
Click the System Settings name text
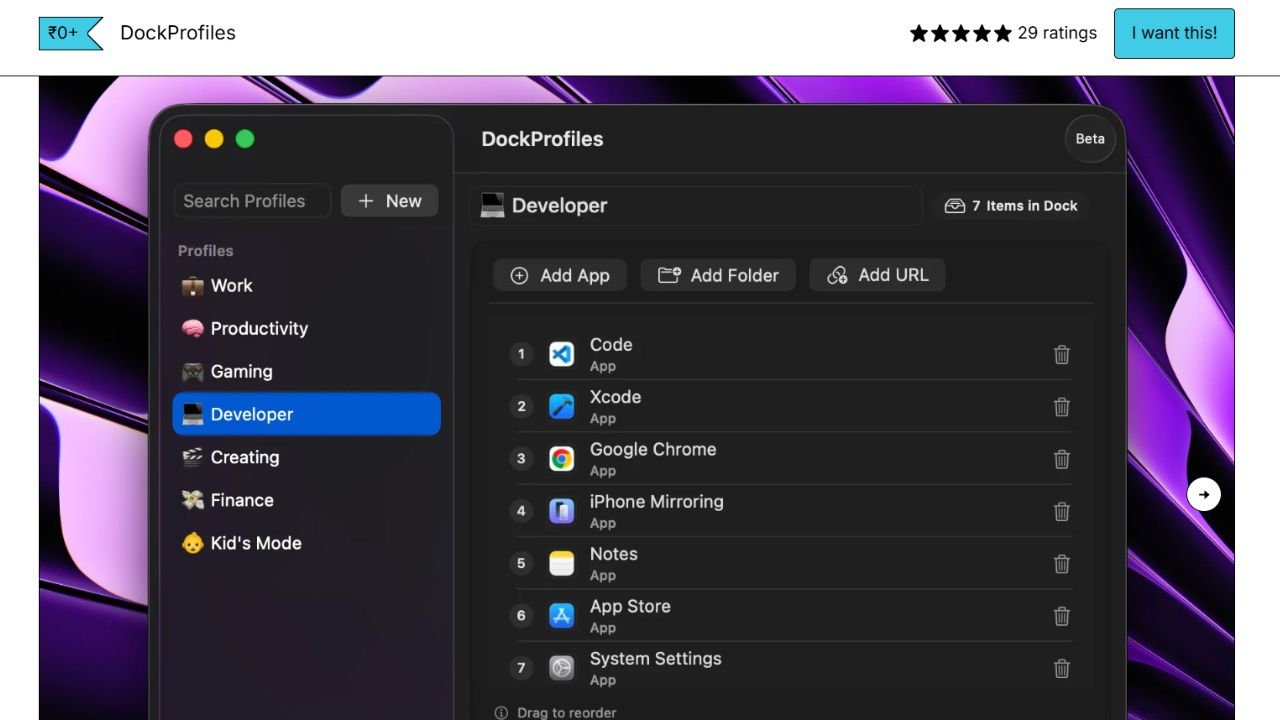coord(655,659)
